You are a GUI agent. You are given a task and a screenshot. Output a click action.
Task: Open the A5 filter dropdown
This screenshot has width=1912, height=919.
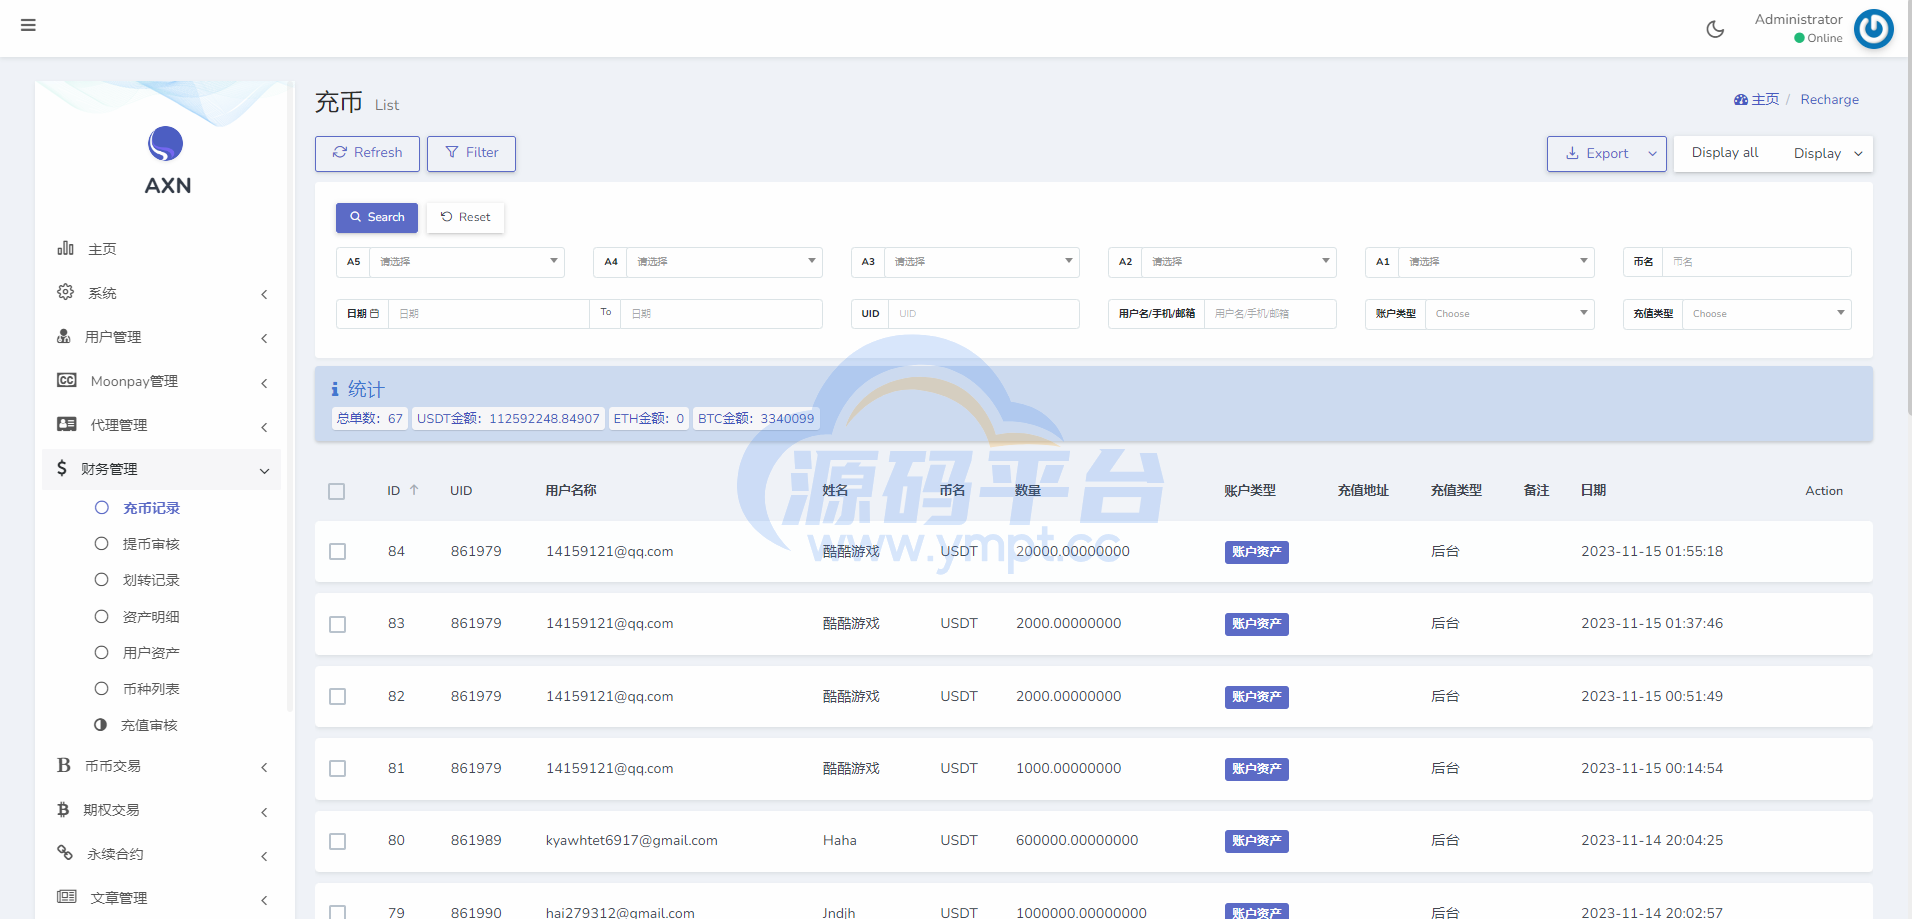click(x=466, y=262)
